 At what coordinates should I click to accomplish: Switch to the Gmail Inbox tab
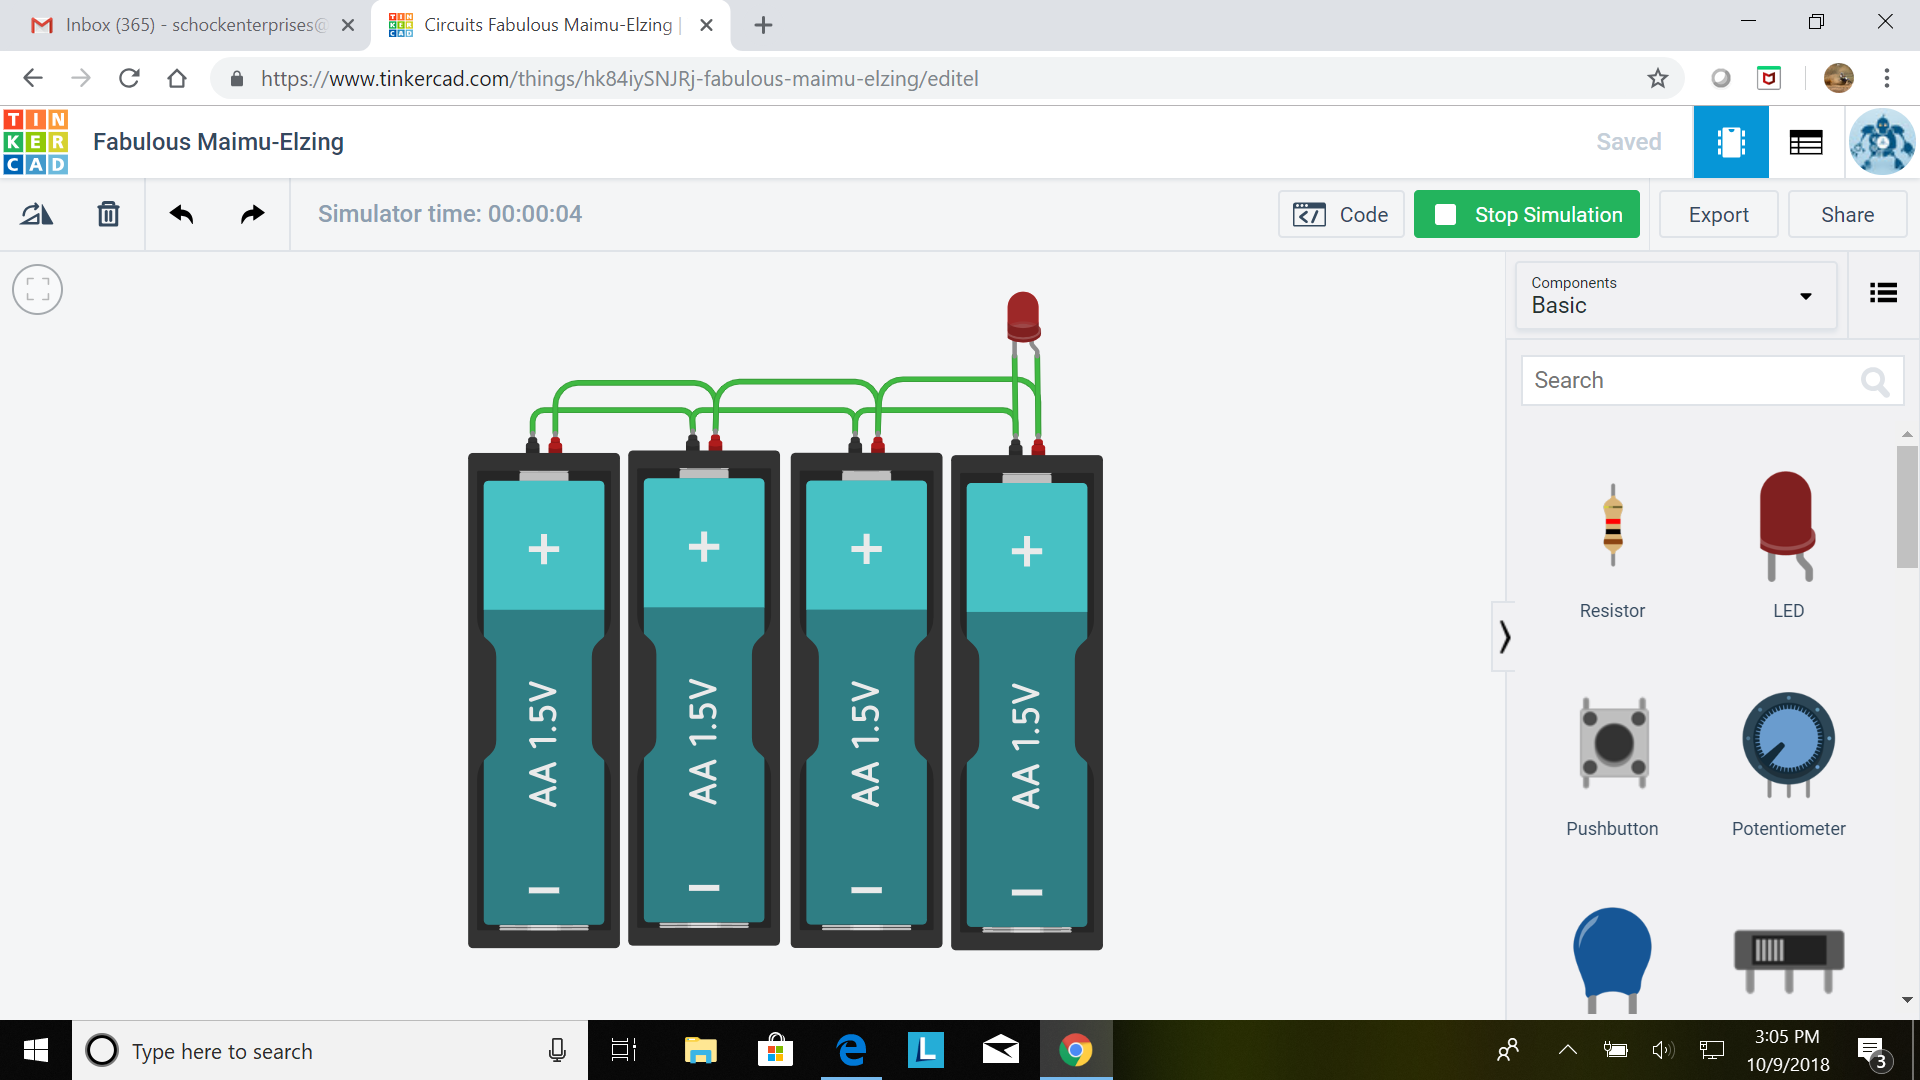pyautogui.click(x=190, y=25)
